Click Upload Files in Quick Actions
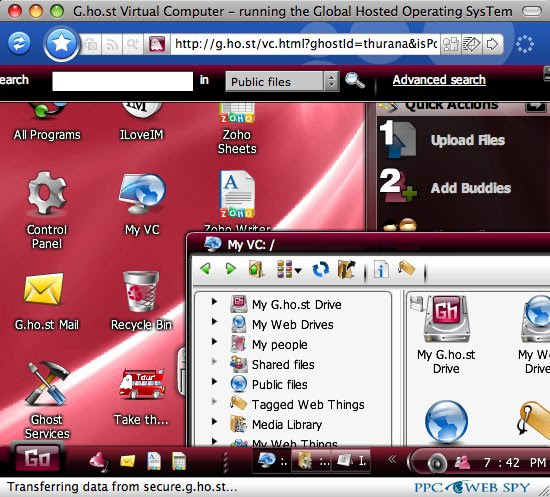The width and height of the screenshot is (550, 497). coord(468,140)
